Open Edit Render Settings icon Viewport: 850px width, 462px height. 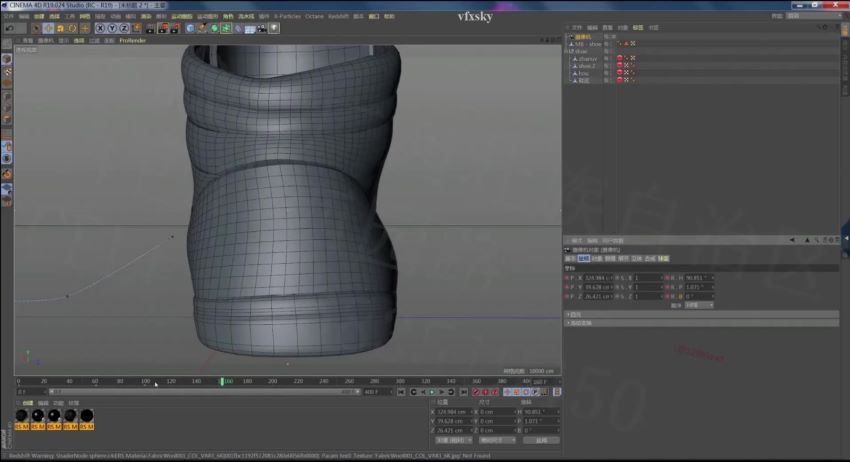pos(175,28)
